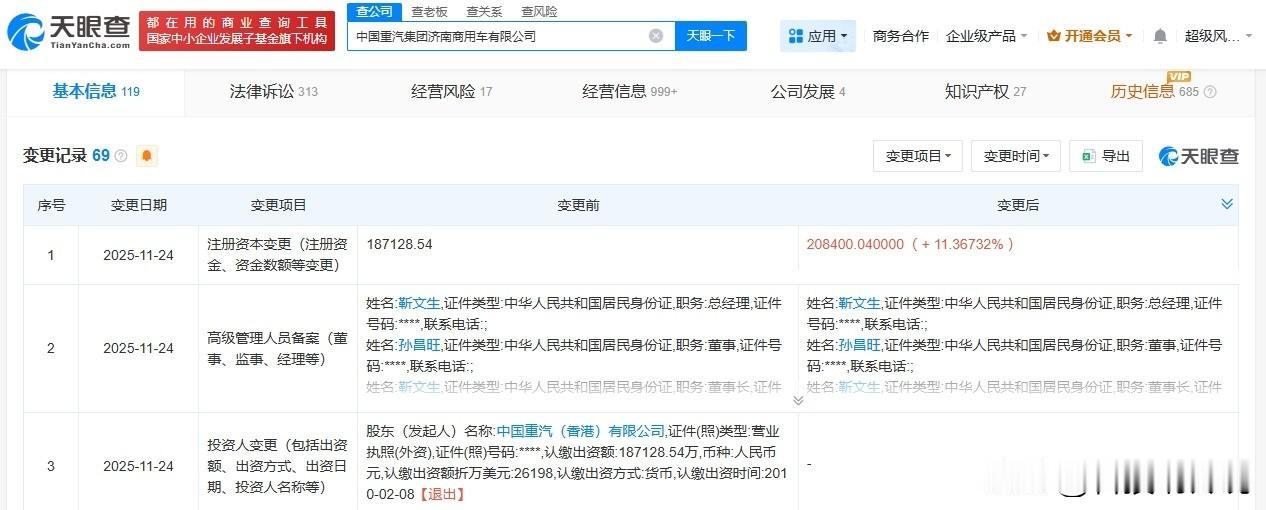This screenshot has height=510, width=1266.
Task: Click the 国家中小企业发展子基金 red banner
Action: (x=237, y=31)
